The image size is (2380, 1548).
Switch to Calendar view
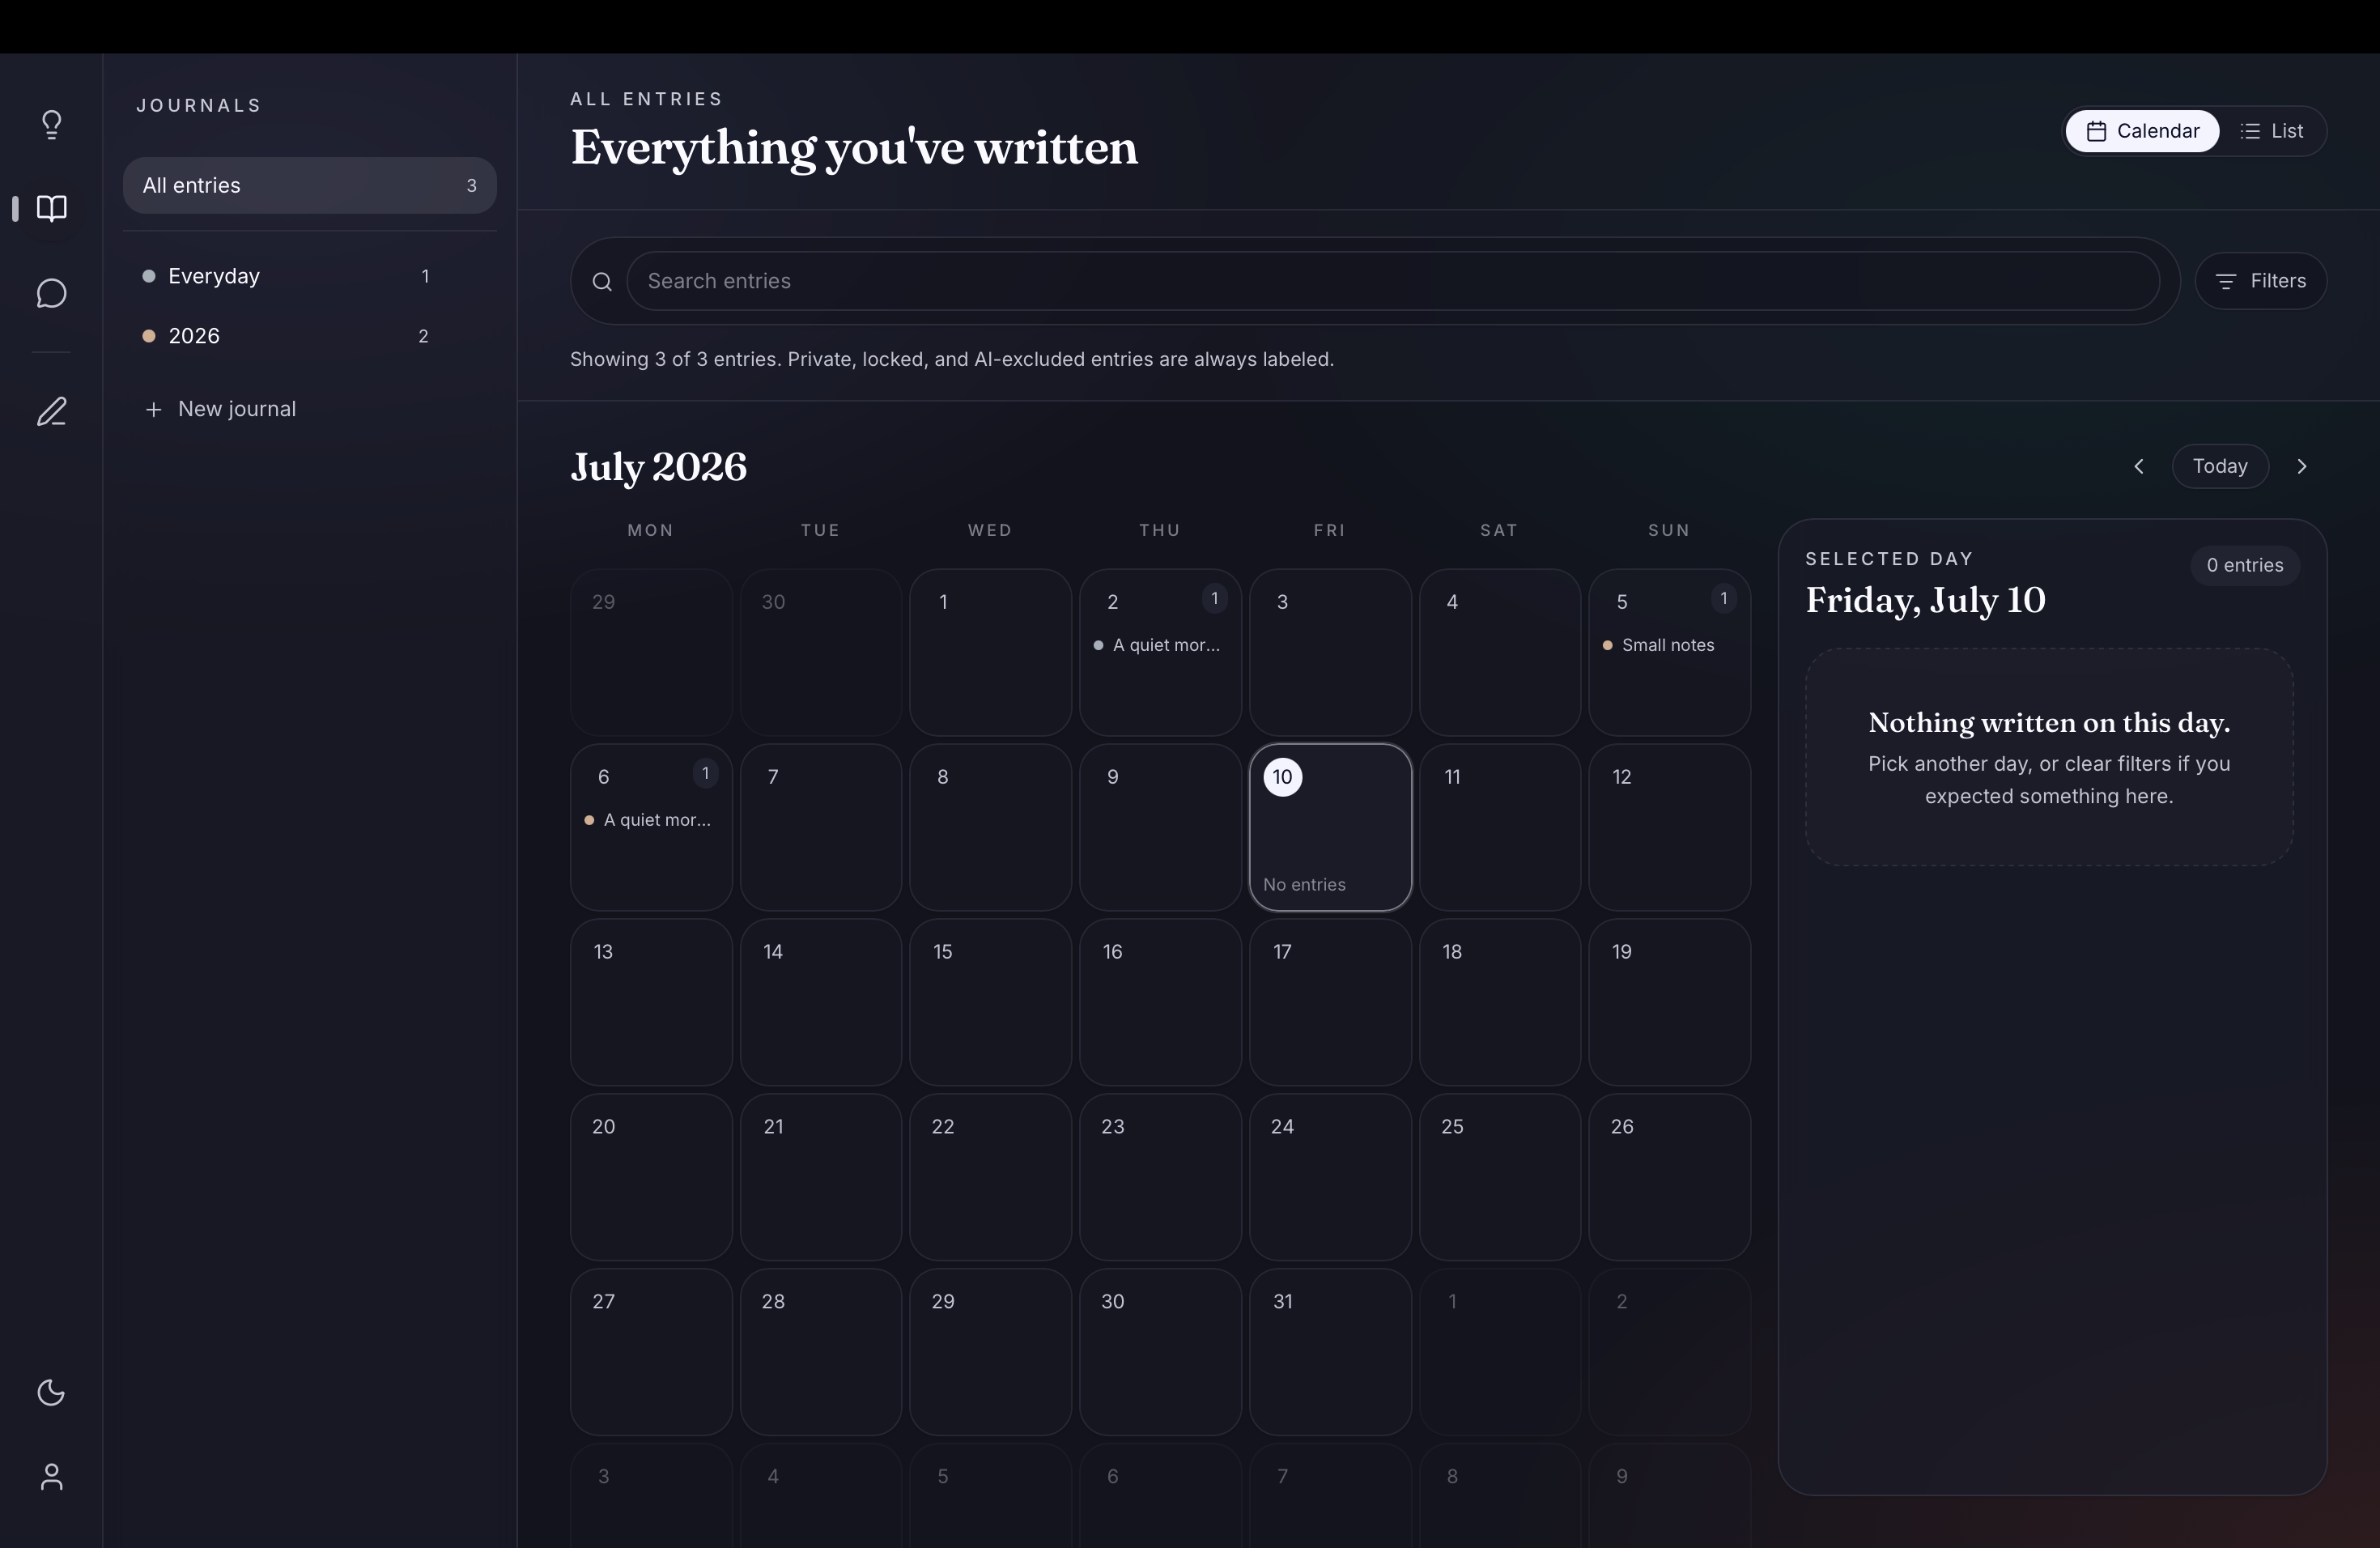point(2142,131)
